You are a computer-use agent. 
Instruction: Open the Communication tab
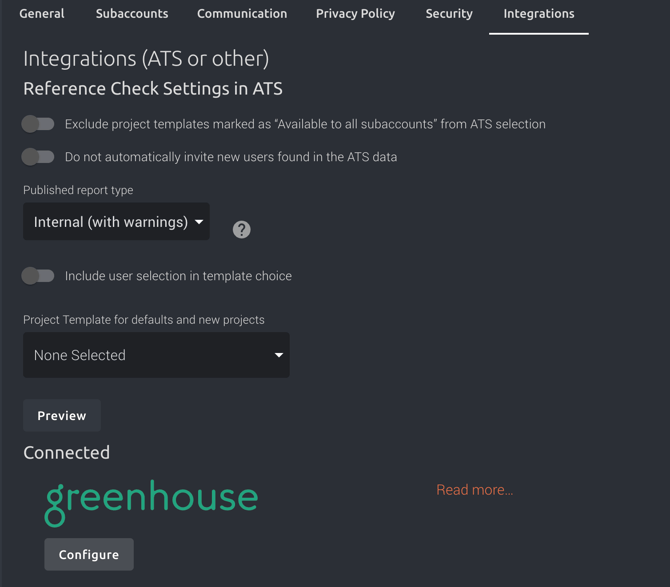(x=242, y=14)
